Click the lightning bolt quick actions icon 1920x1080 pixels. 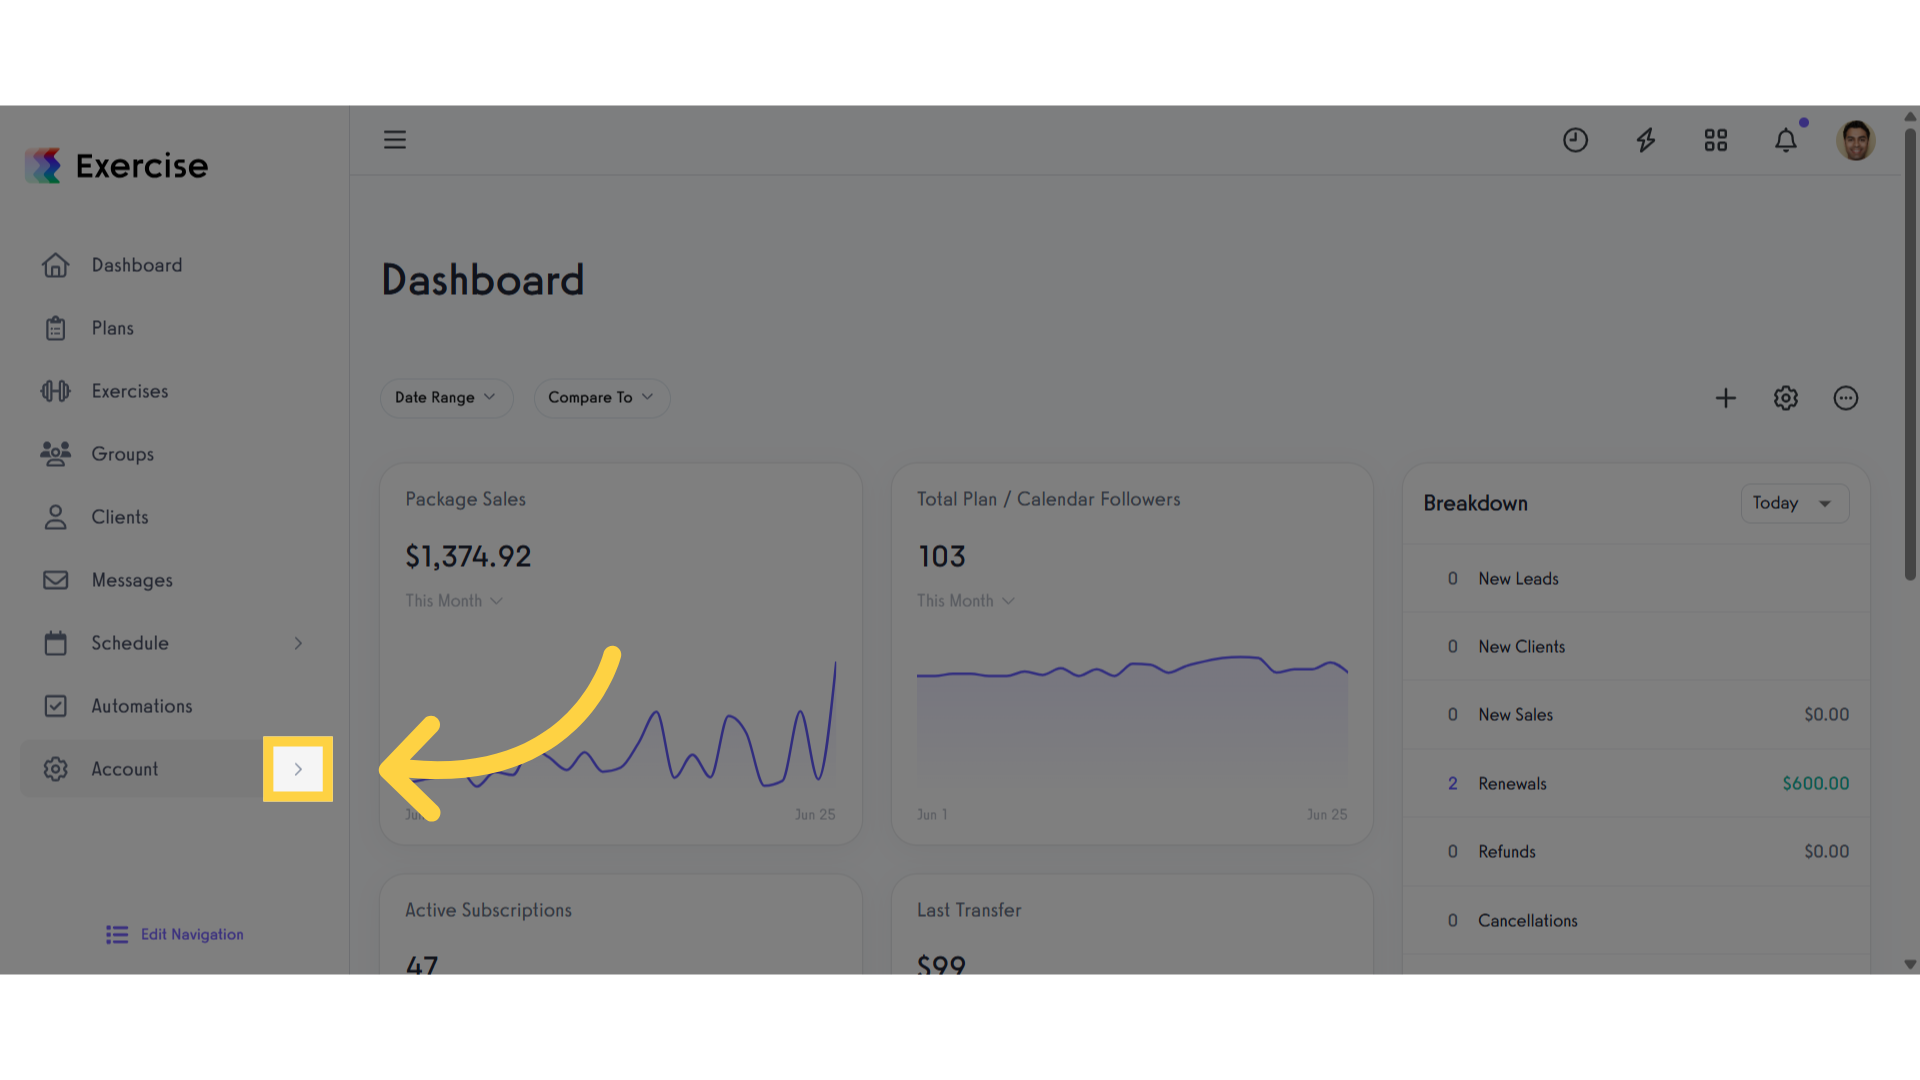pos(1646,140)
